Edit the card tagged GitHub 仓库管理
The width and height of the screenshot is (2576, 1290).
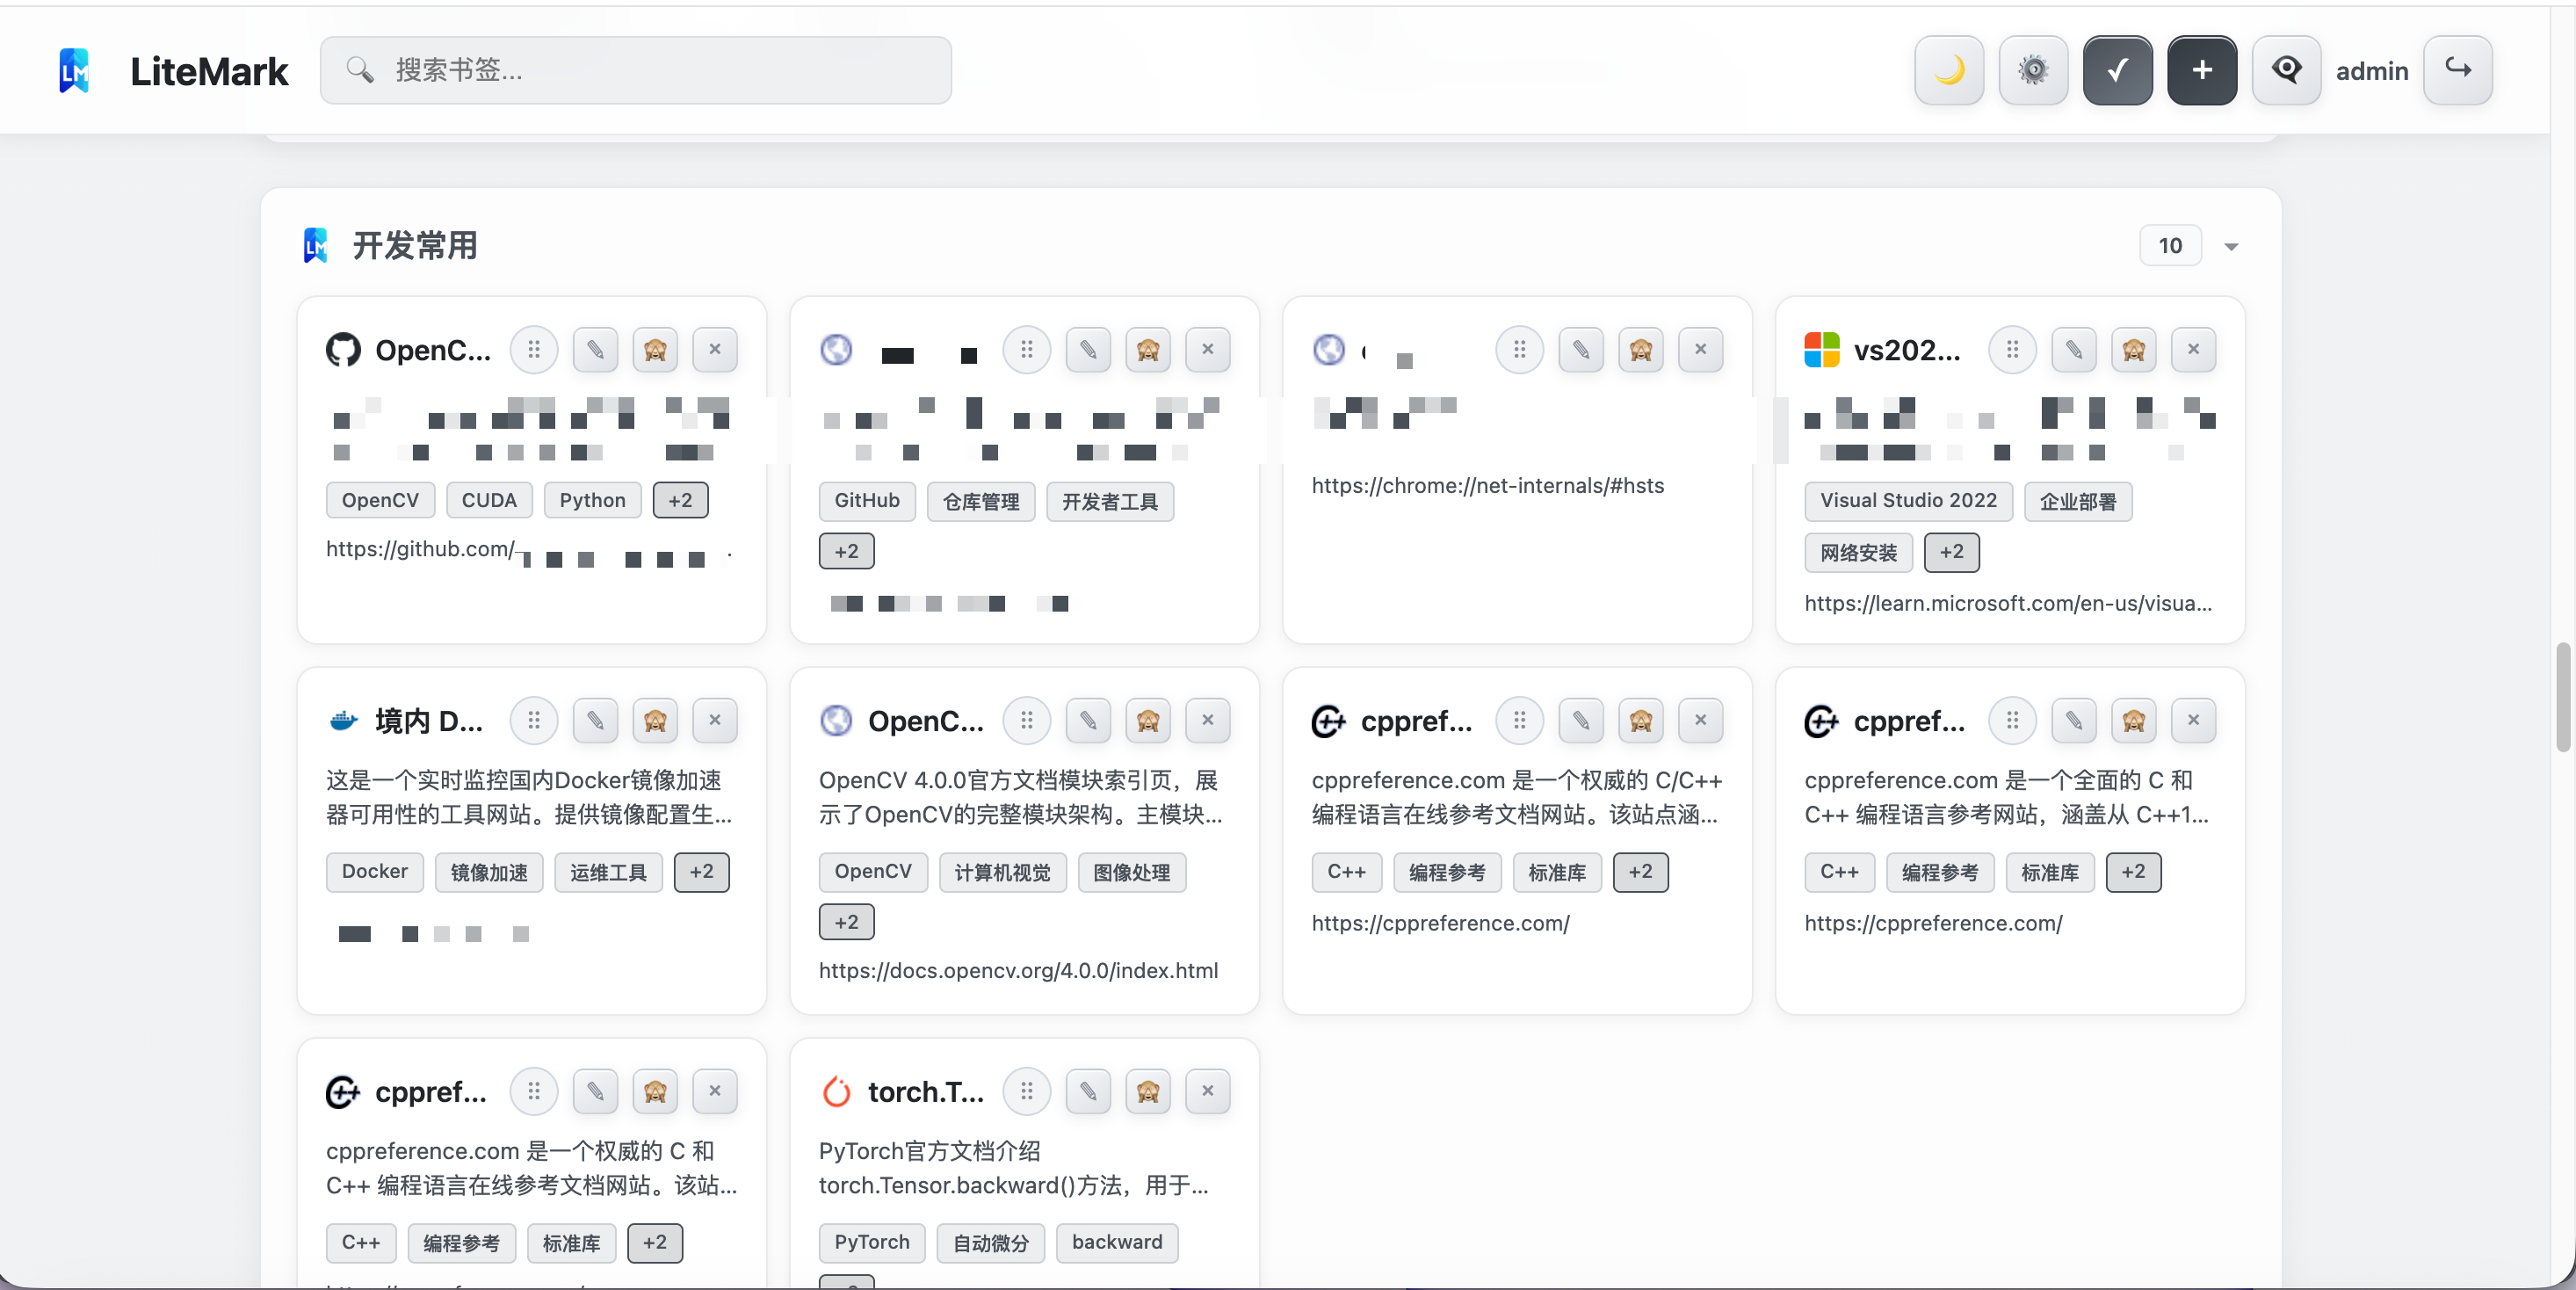pos(1088,350)
